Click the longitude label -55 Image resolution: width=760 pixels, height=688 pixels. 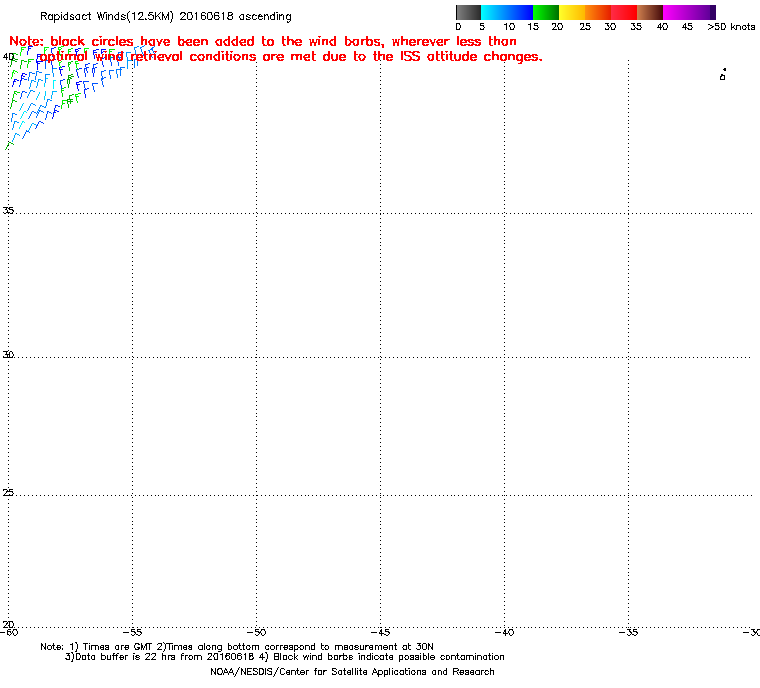pos(132,632)
